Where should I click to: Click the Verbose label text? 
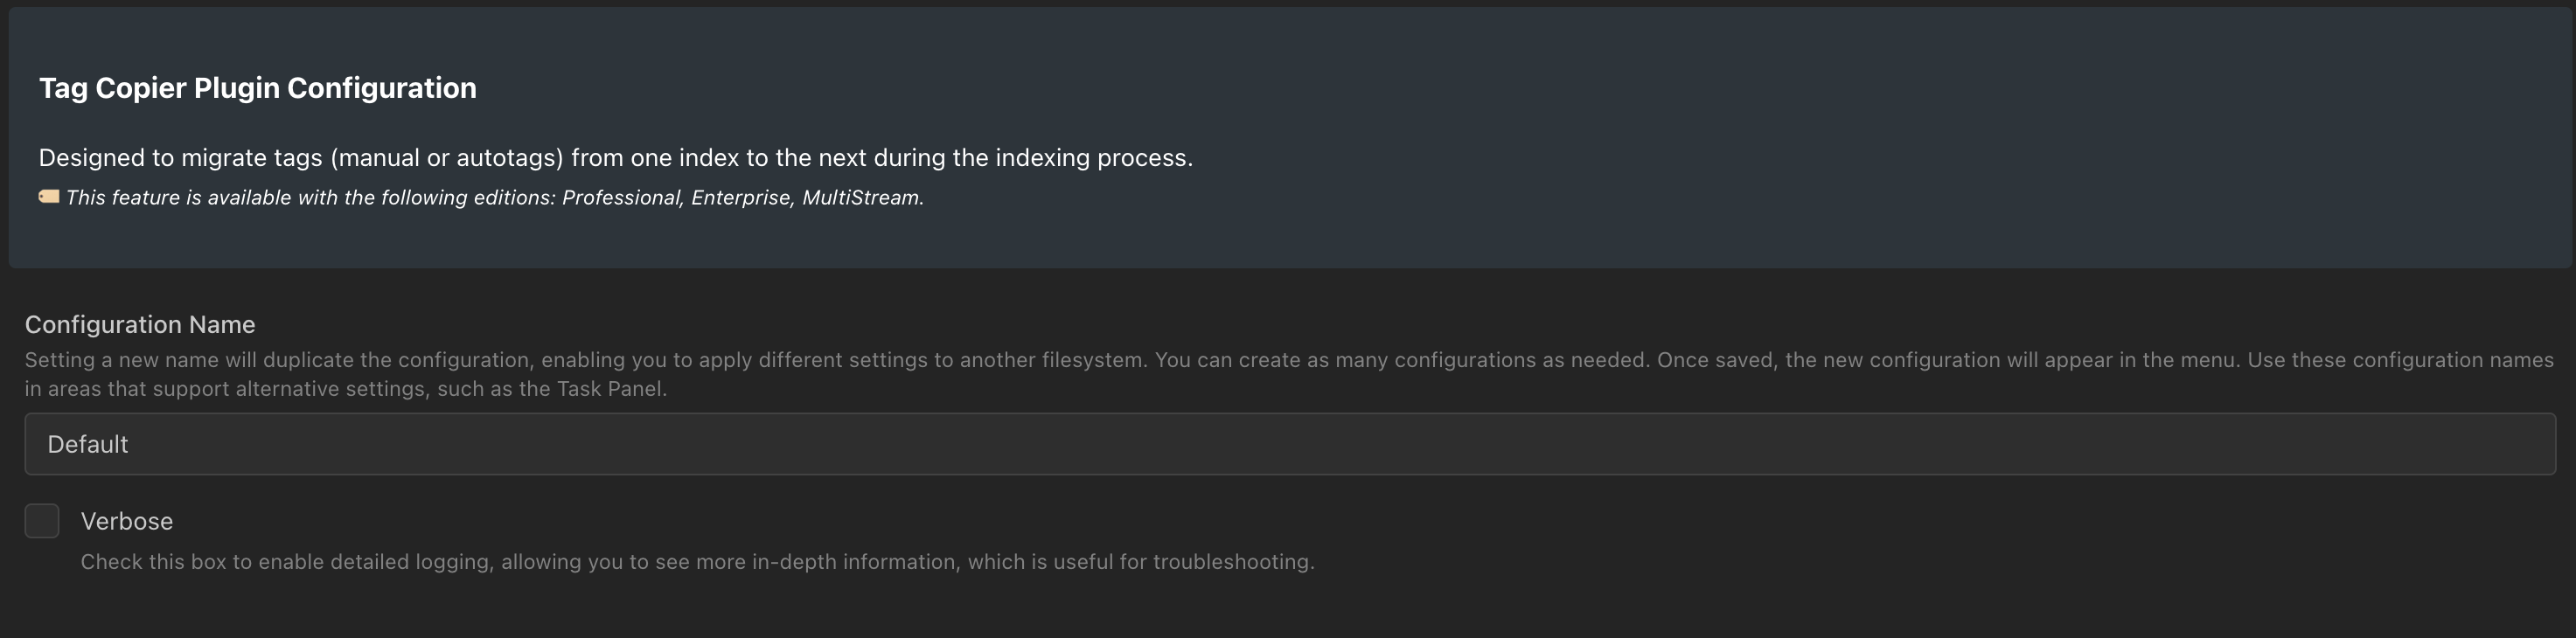127,522
